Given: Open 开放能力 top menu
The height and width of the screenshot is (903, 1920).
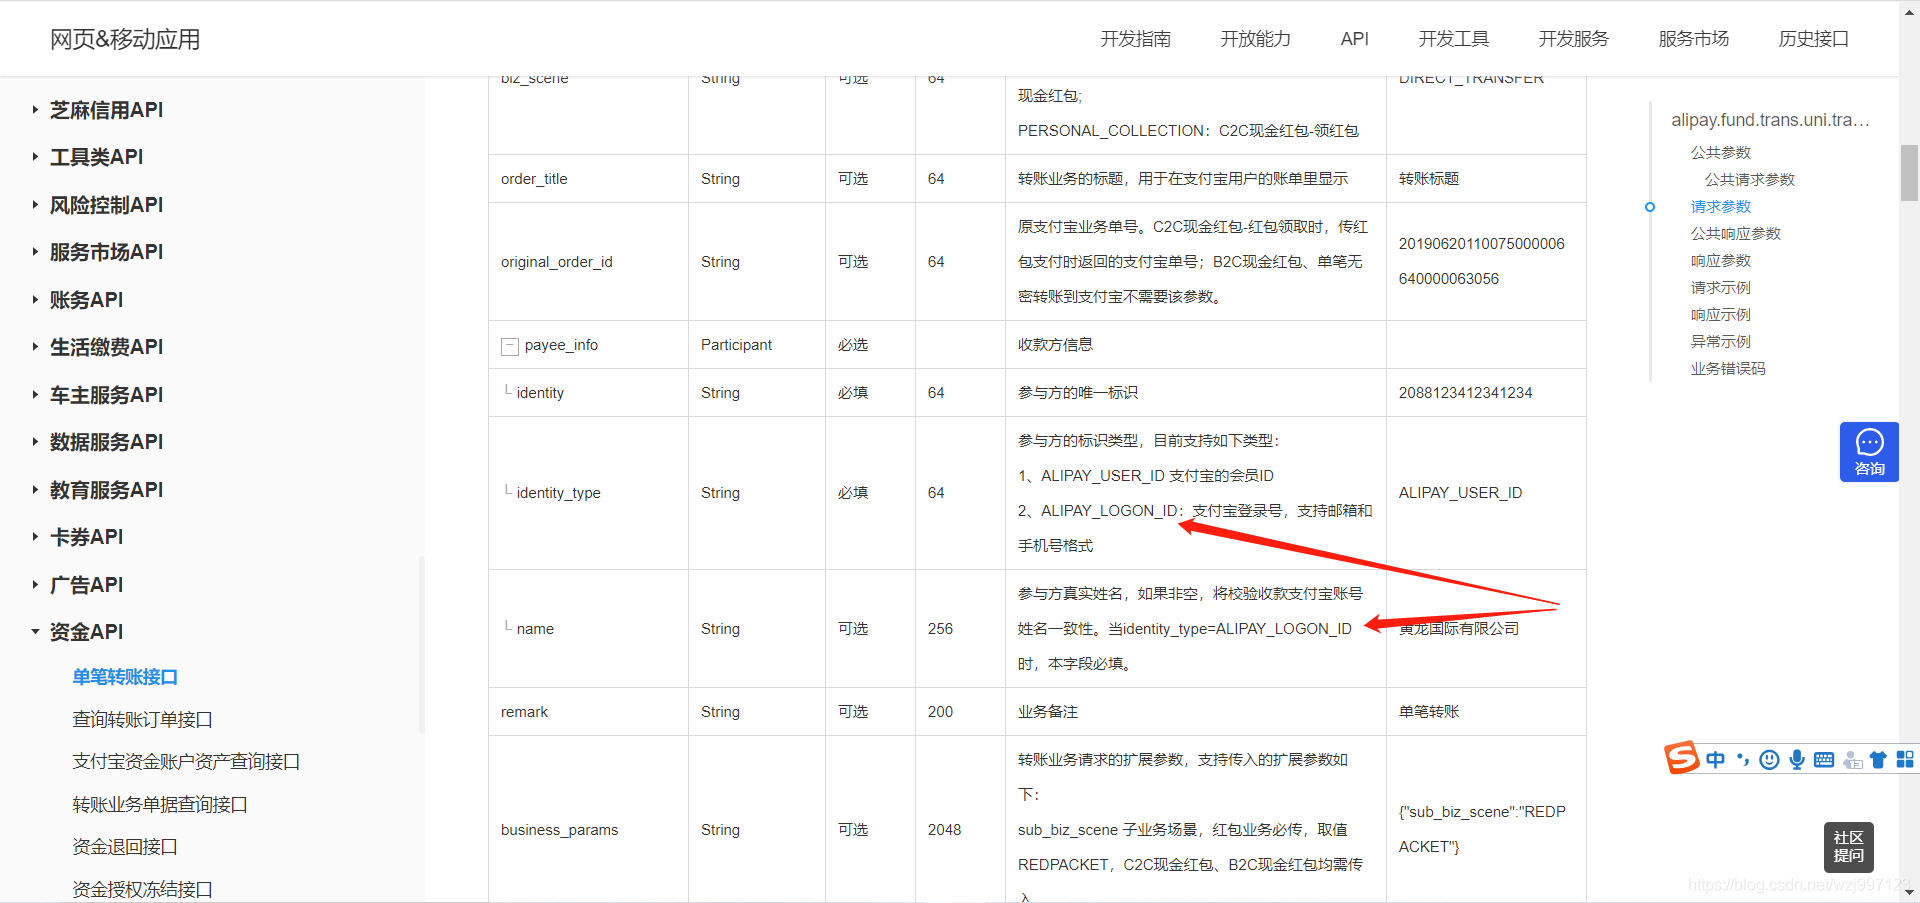Looking at the screenshot, I should coord(1255,39).
